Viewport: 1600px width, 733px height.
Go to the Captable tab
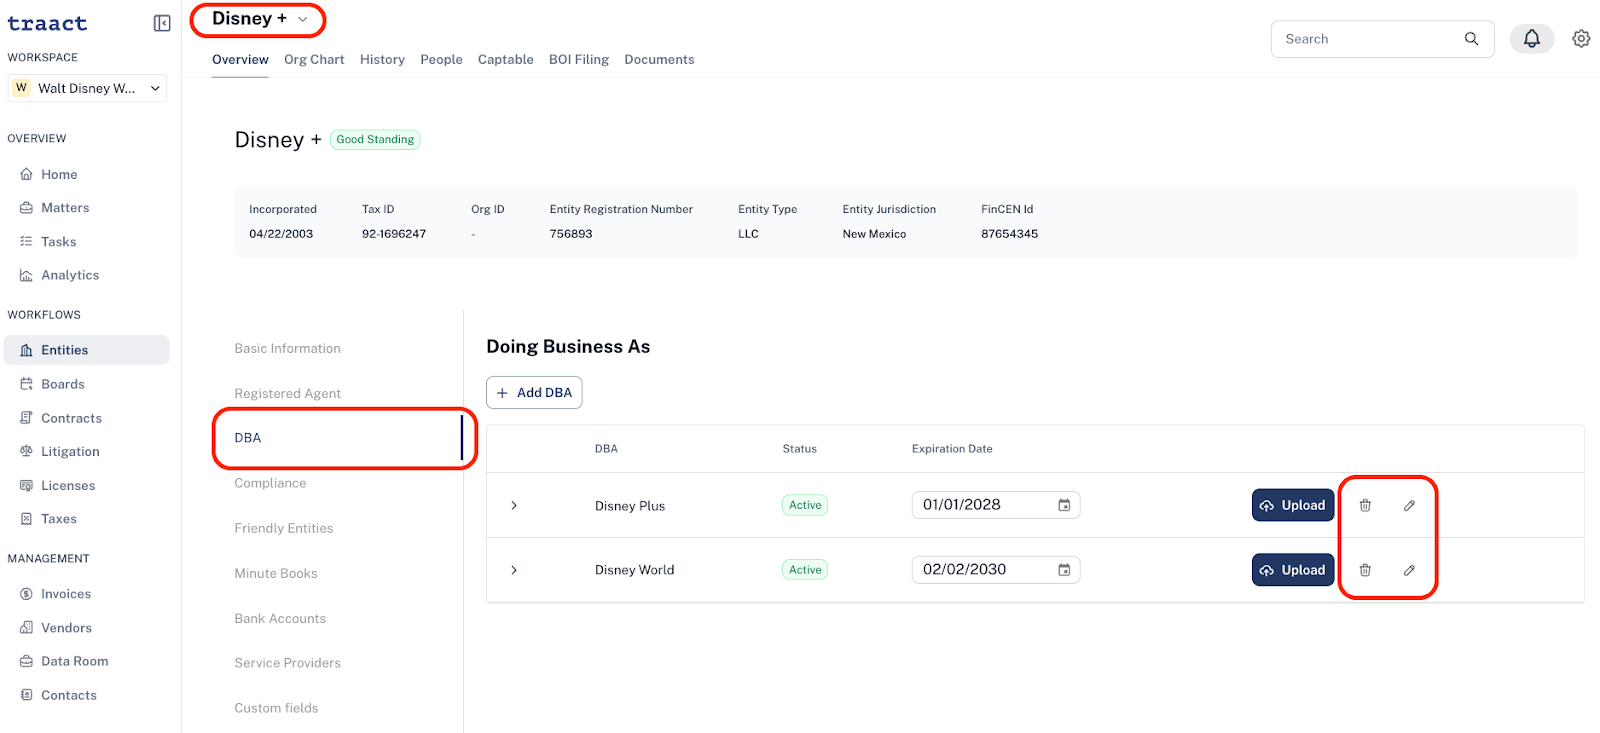tap(505, 60)
